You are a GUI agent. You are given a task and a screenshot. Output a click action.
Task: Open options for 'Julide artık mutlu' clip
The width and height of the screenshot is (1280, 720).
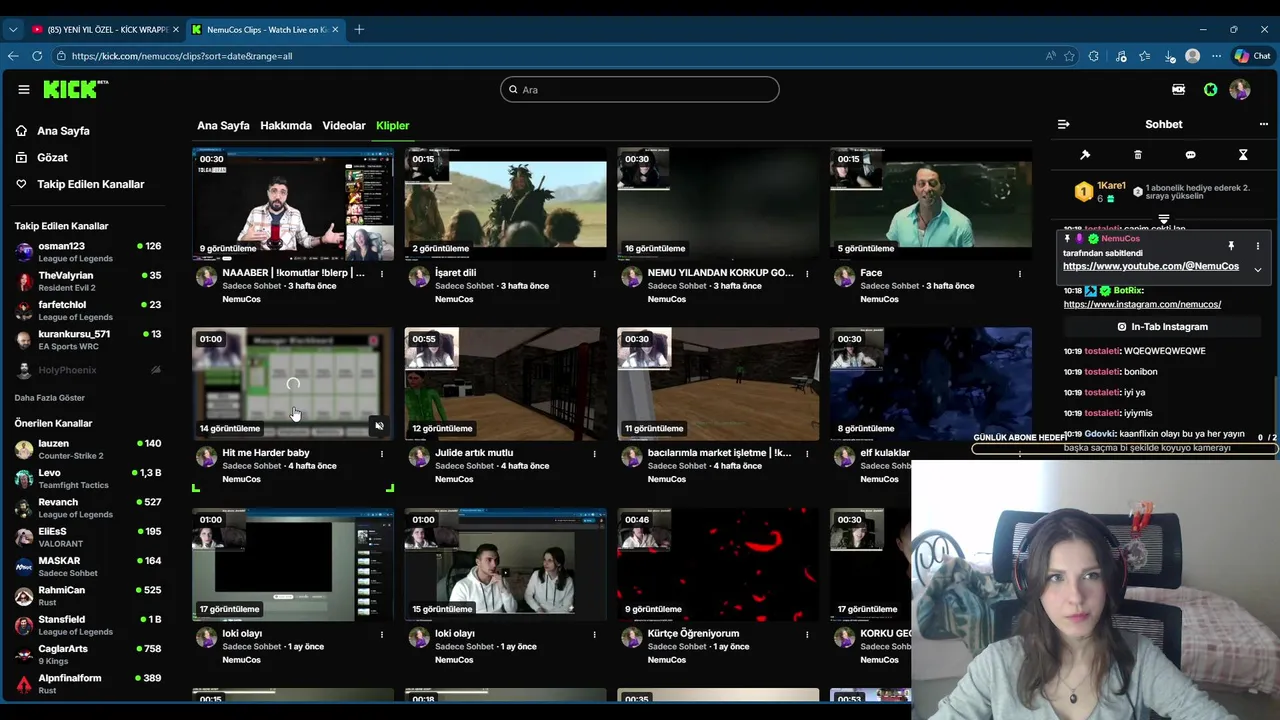(594, 454)
